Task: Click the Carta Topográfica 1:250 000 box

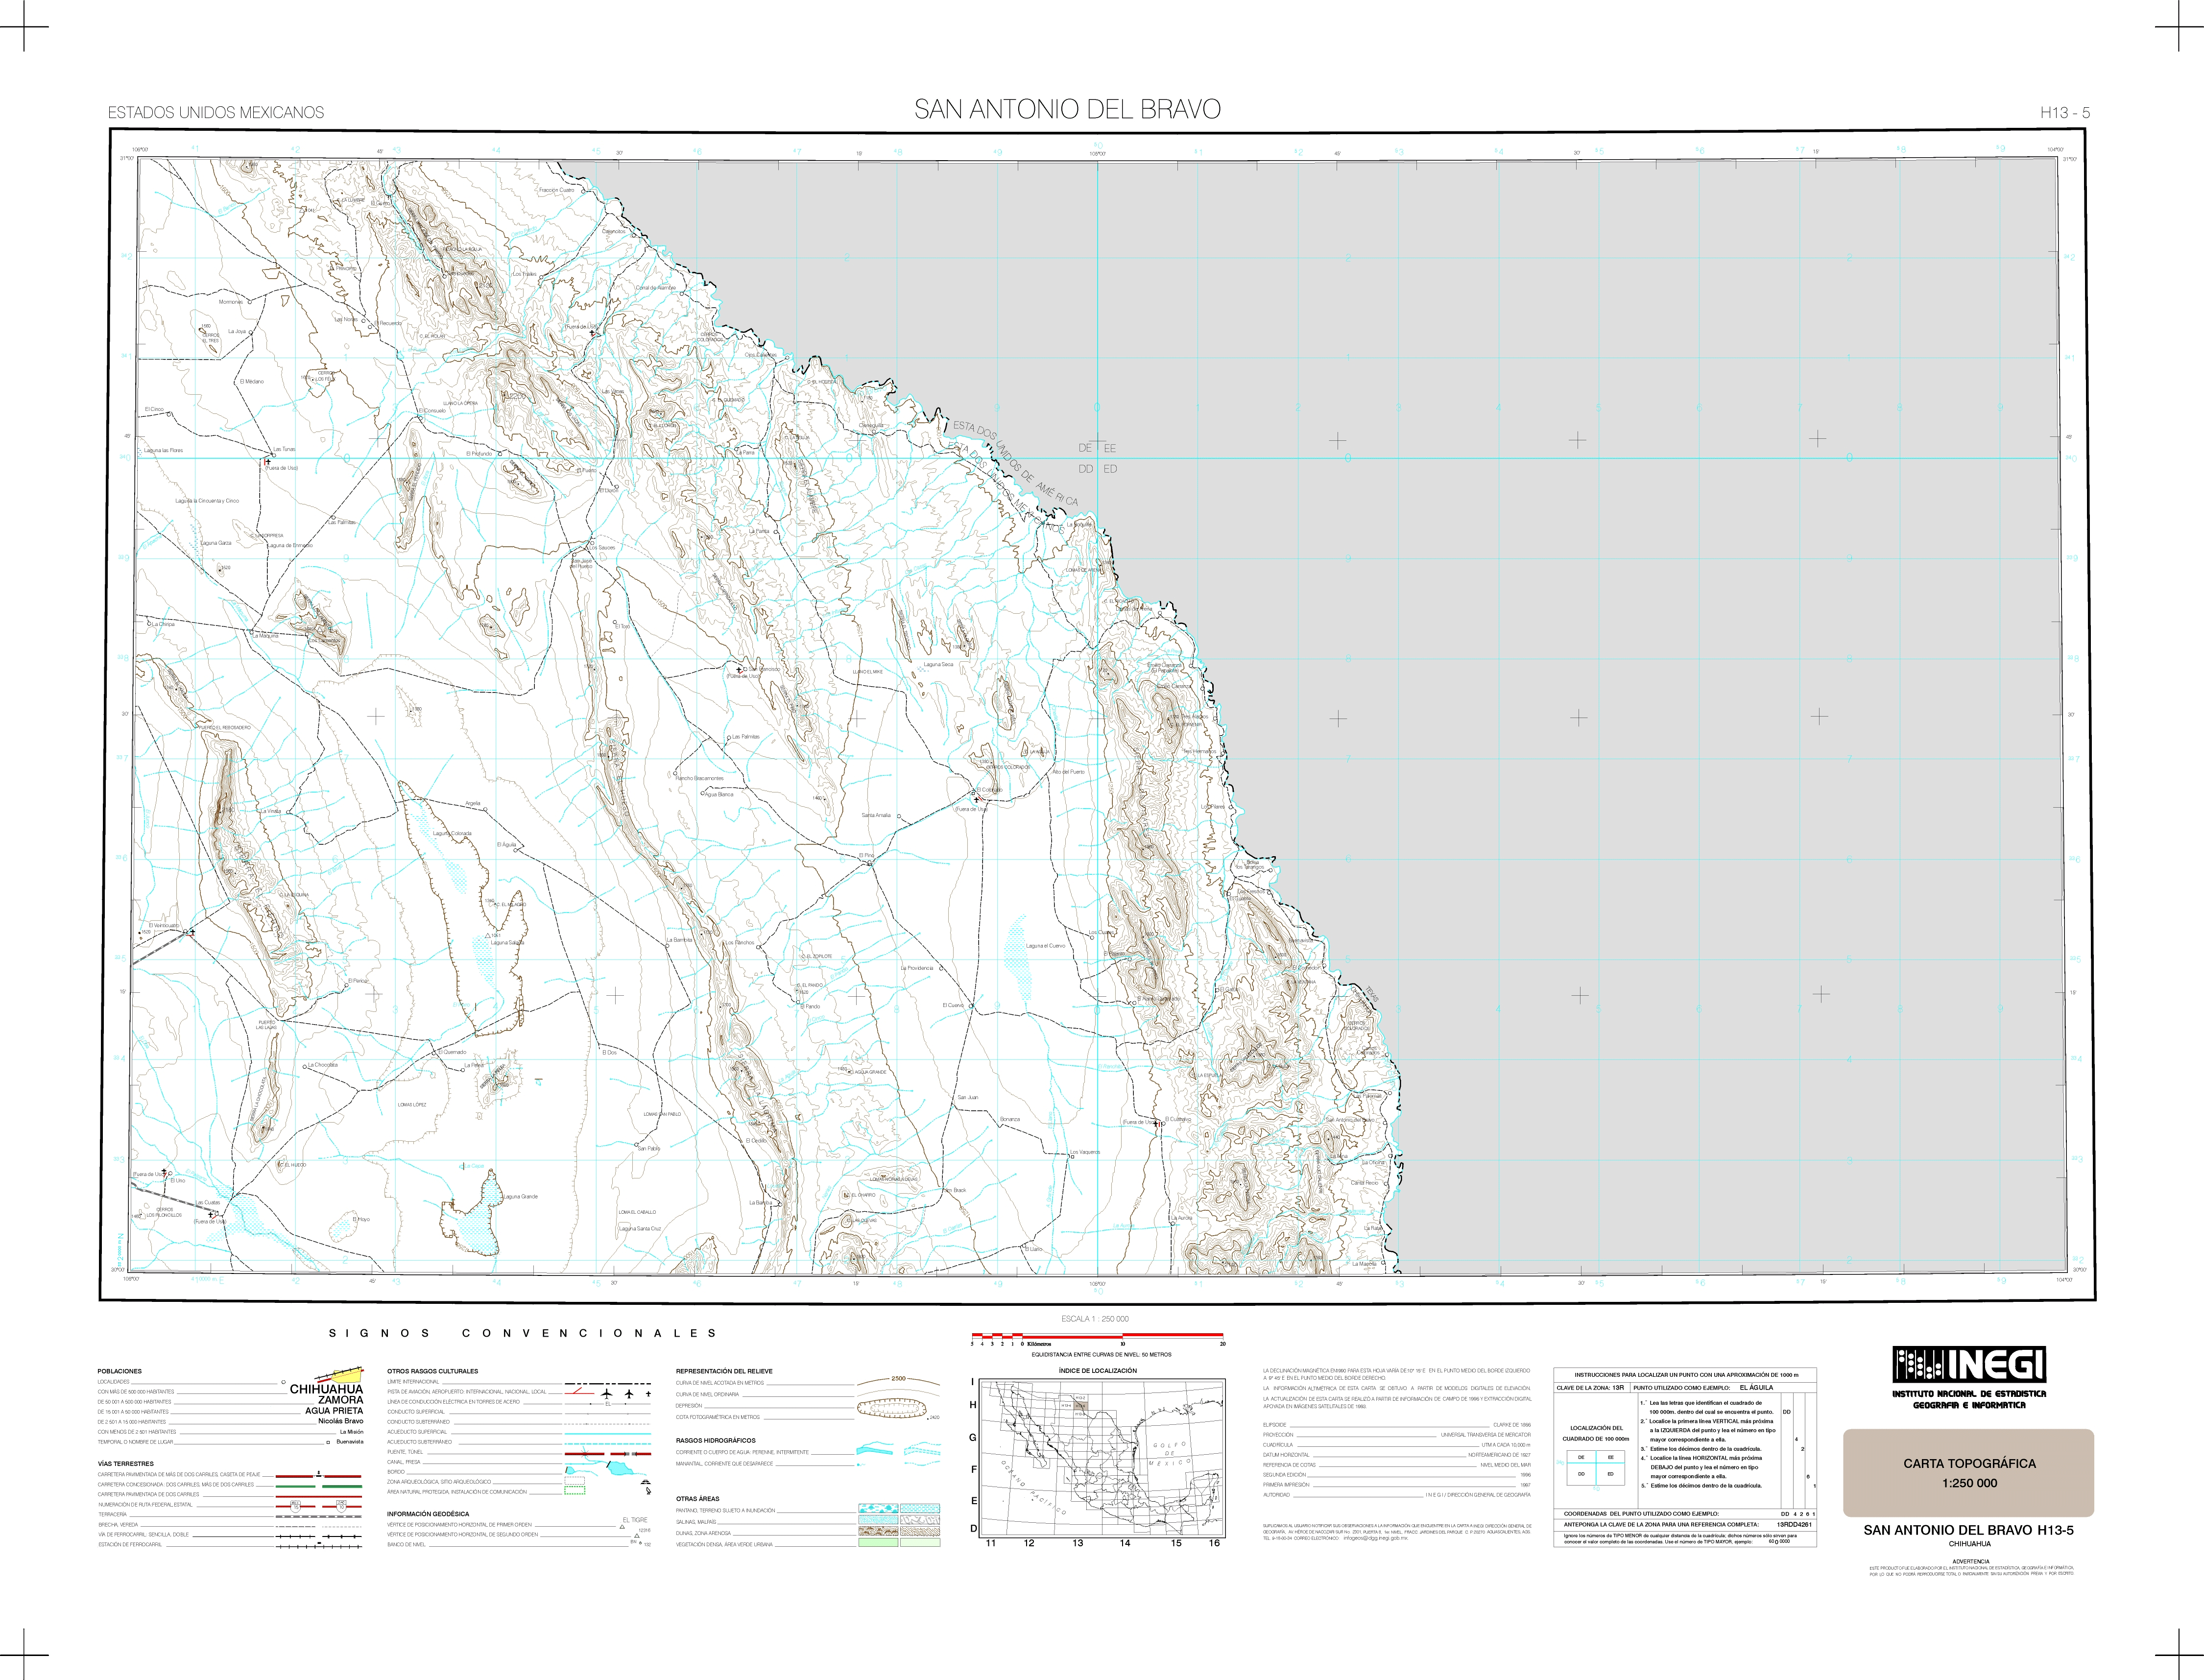Action: pos(1968,1472)
